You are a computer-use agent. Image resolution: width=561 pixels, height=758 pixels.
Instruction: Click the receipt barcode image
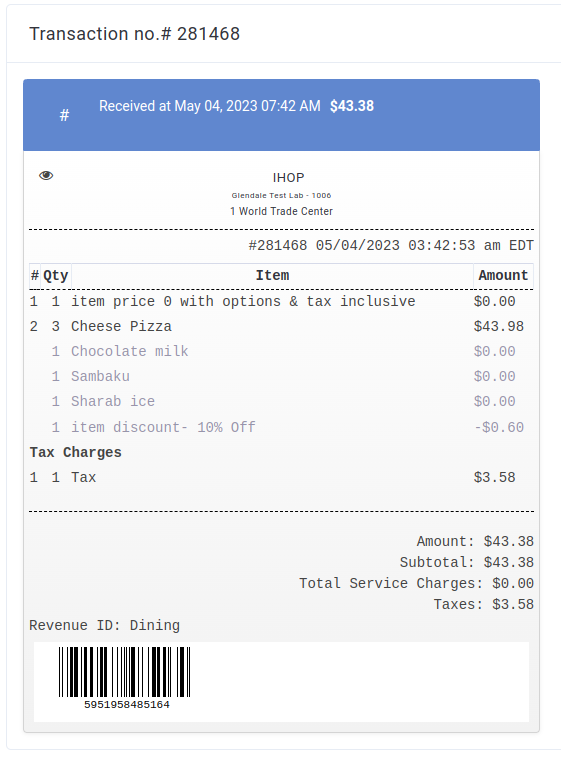(x=124, y=672)
